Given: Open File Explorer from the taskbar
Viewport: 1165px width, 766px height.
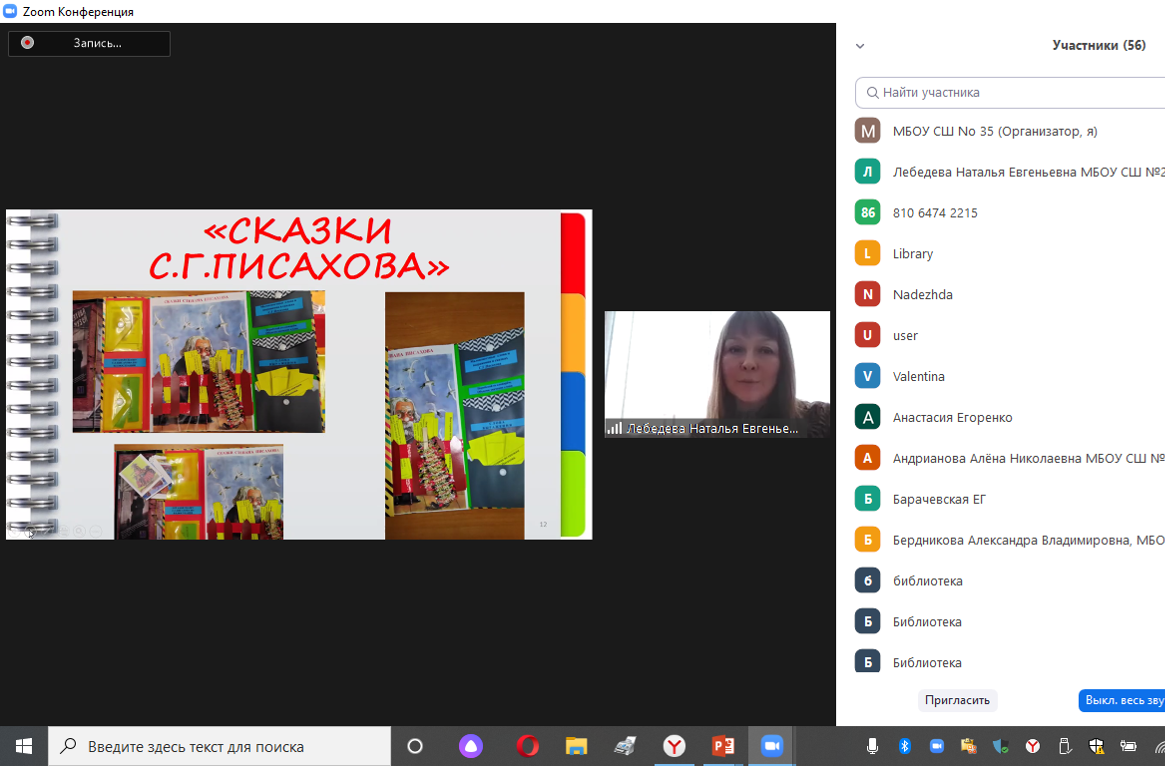Looking at the screenshot, I should pos(576,746).
